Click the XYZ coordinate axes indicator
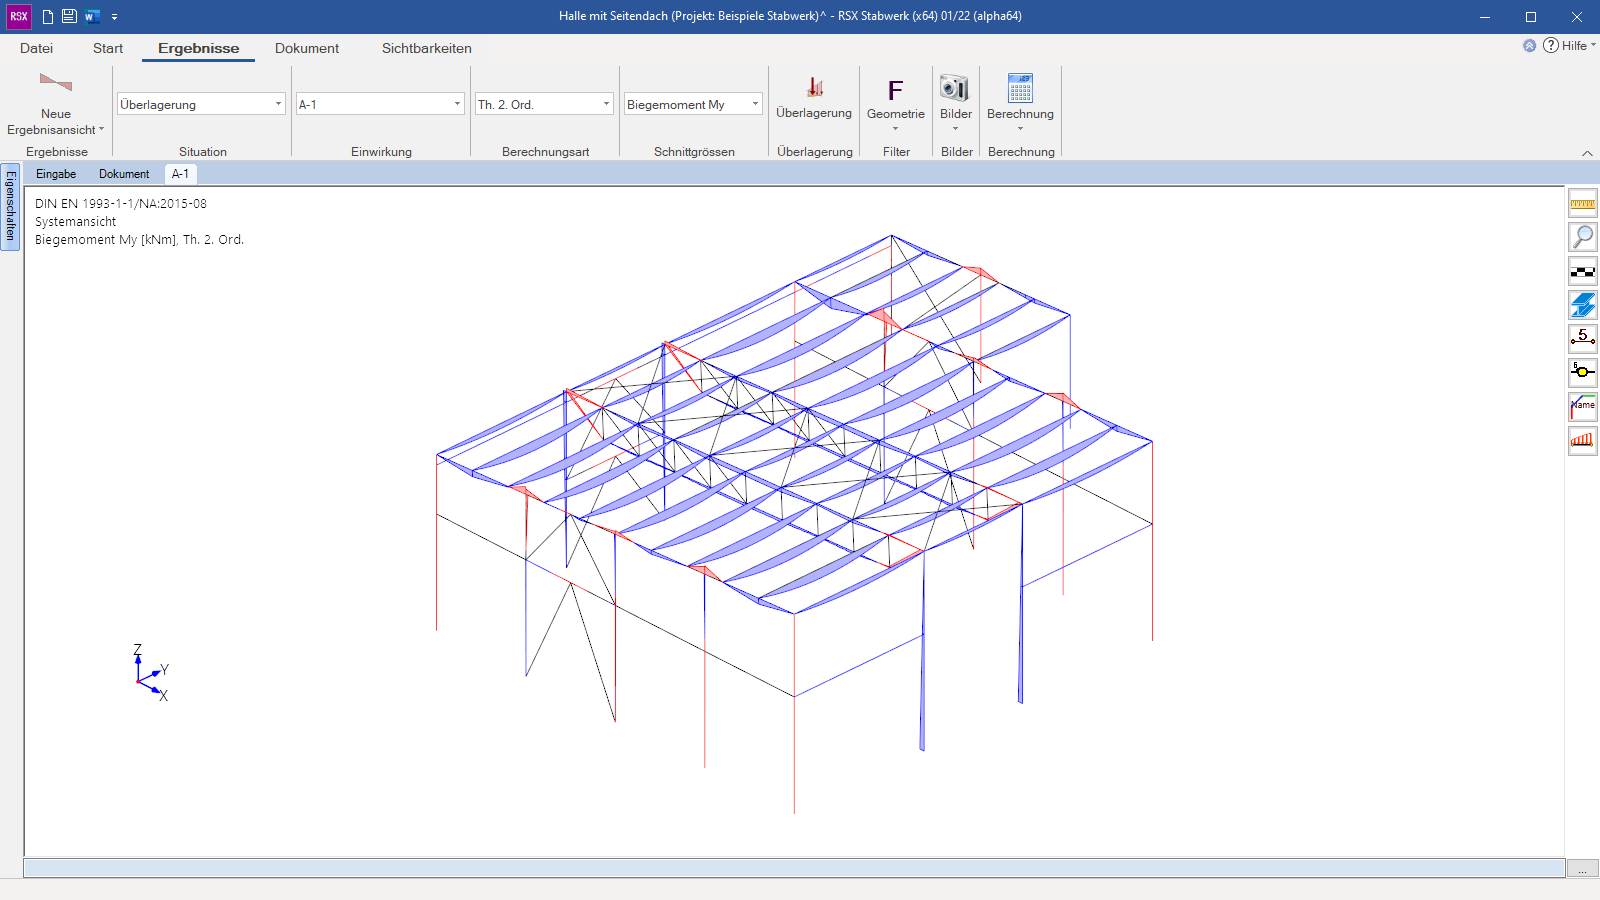The width and height of the screenshot is (1600, 900). coord(150,673)
